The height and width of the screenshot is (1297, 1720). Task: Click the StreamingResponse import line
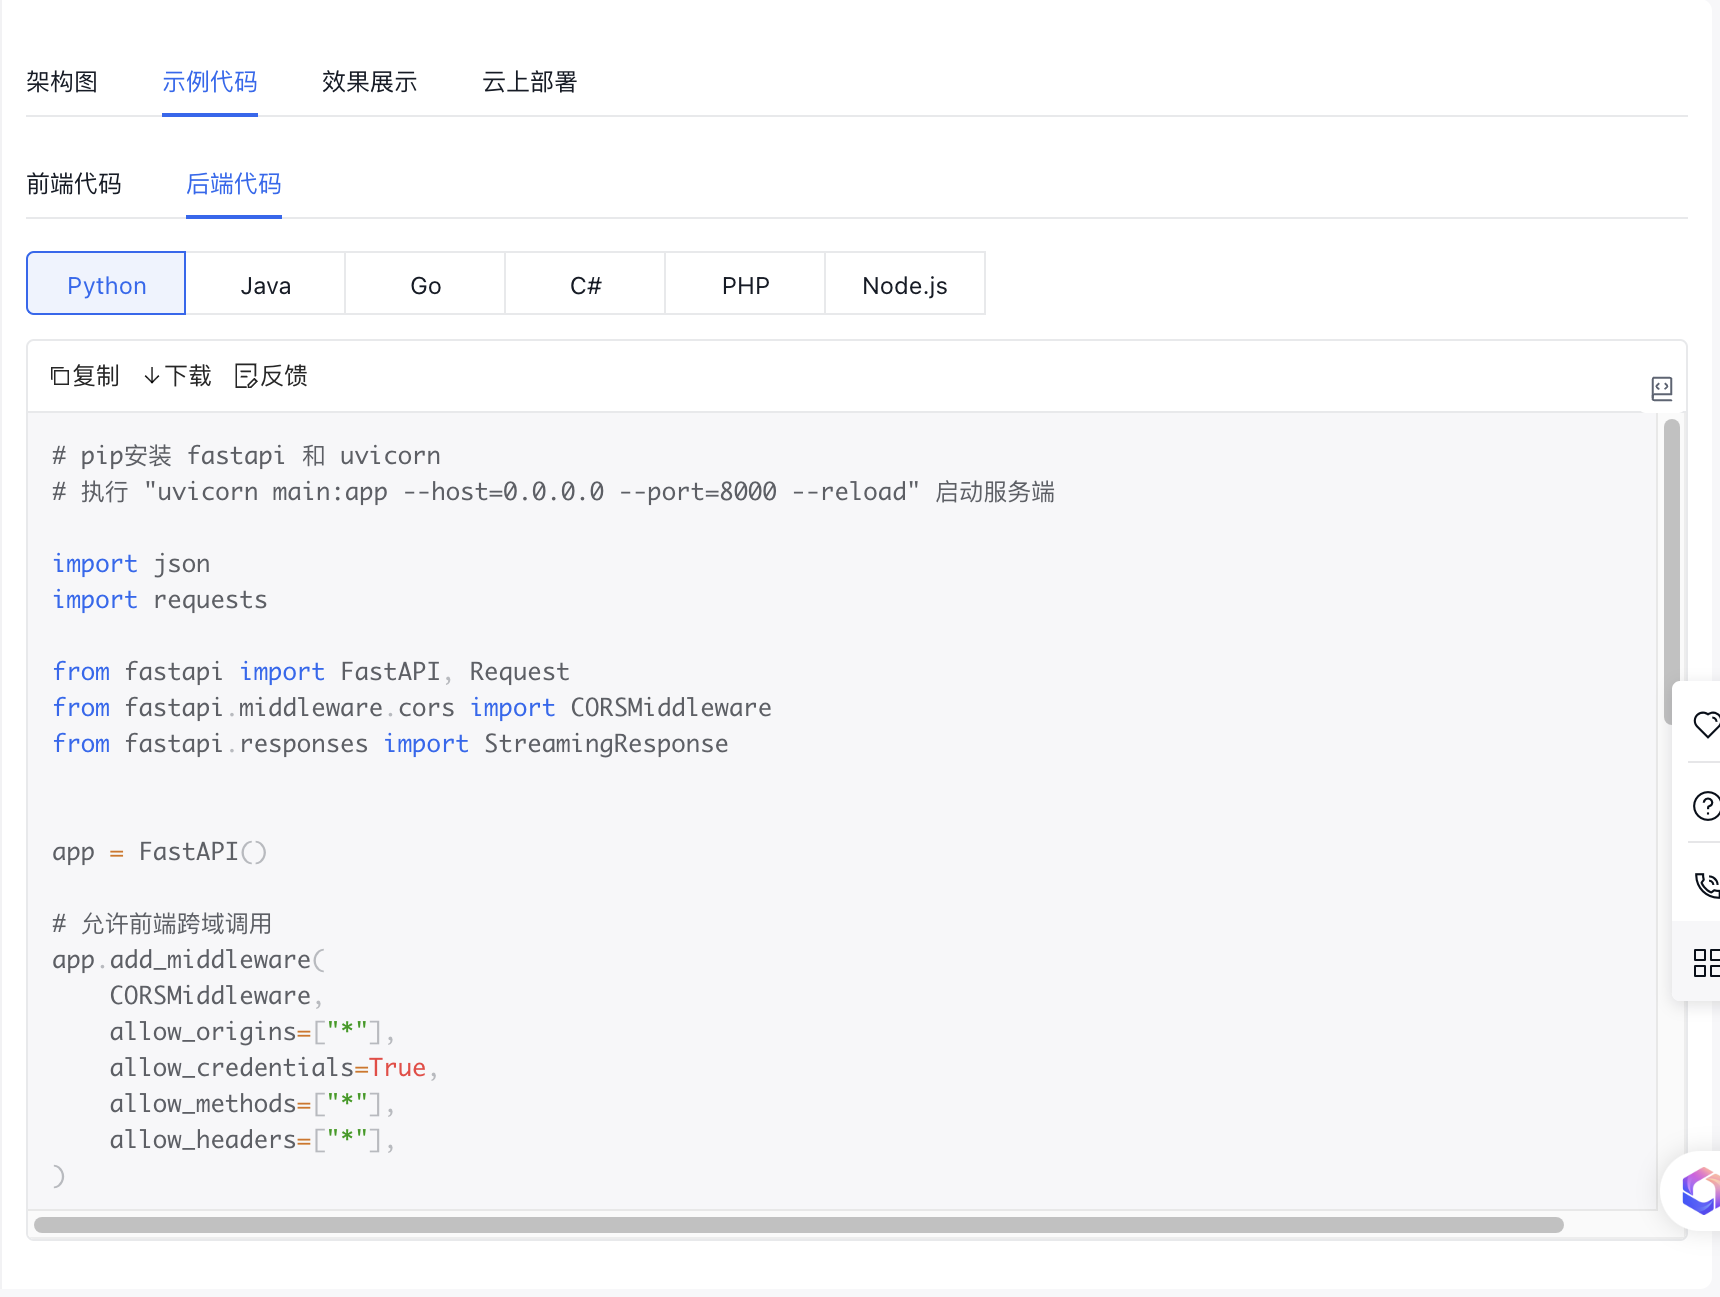tap(390, 744)
